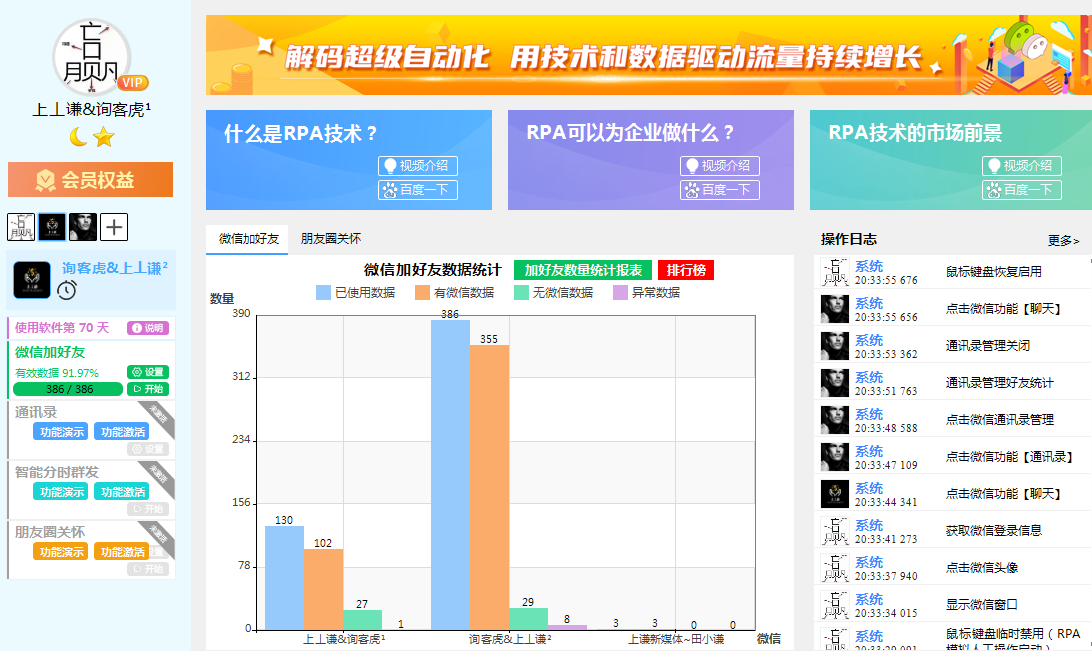Open 功能演示 for 智能分时群发

point(61,492)
